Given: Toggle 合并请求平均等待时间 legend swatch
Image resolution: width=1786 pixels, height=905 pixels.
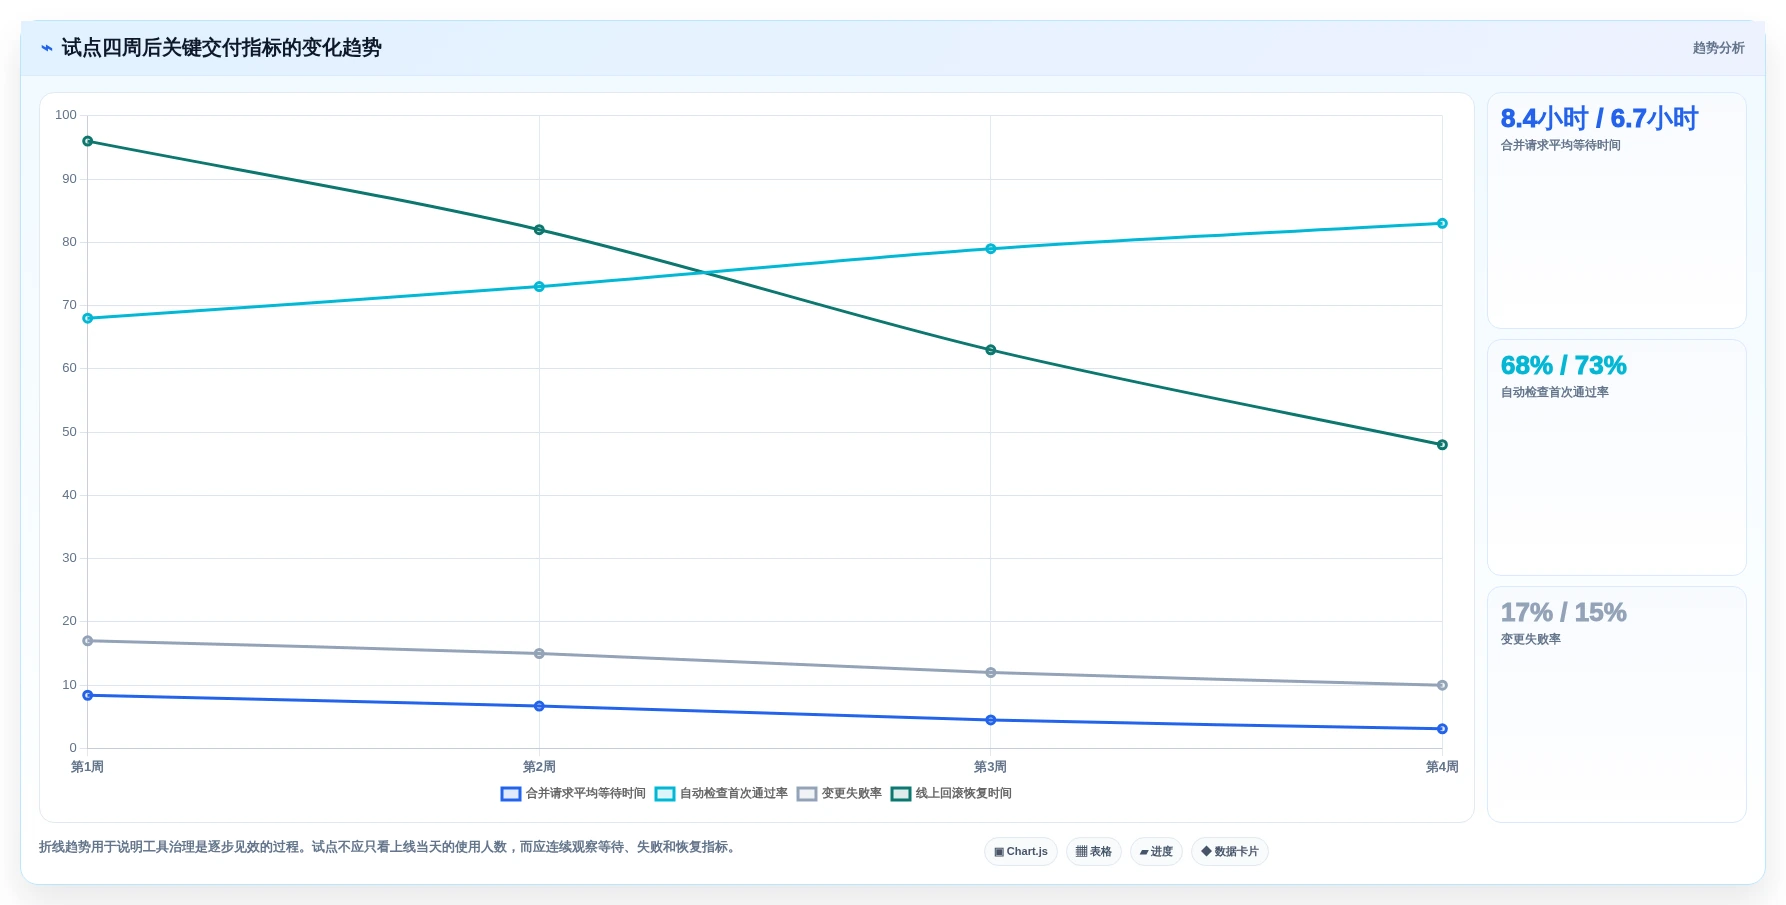Looking at the screenshot, I should 511,794.
